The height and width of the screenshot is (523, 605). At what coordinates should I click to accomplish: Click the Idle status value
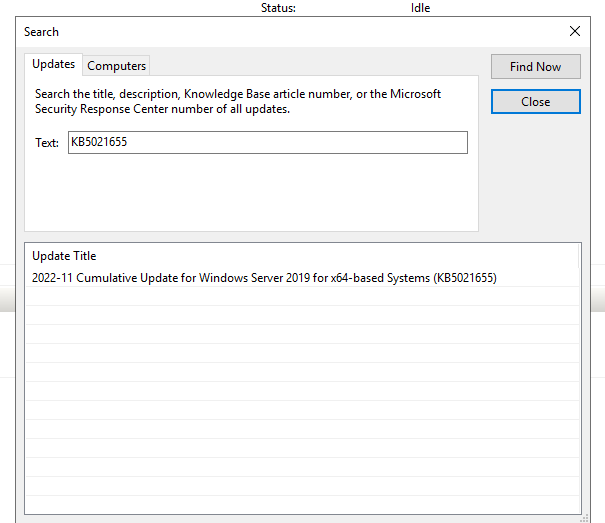420,8
